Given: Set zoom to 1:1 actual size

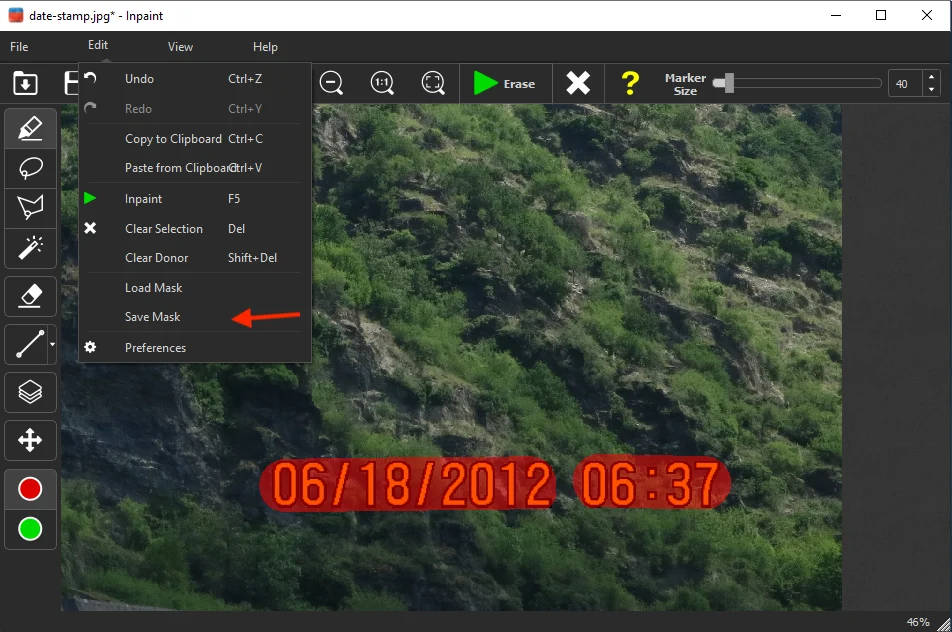Looking at the screenshot, I should (382, 83).
